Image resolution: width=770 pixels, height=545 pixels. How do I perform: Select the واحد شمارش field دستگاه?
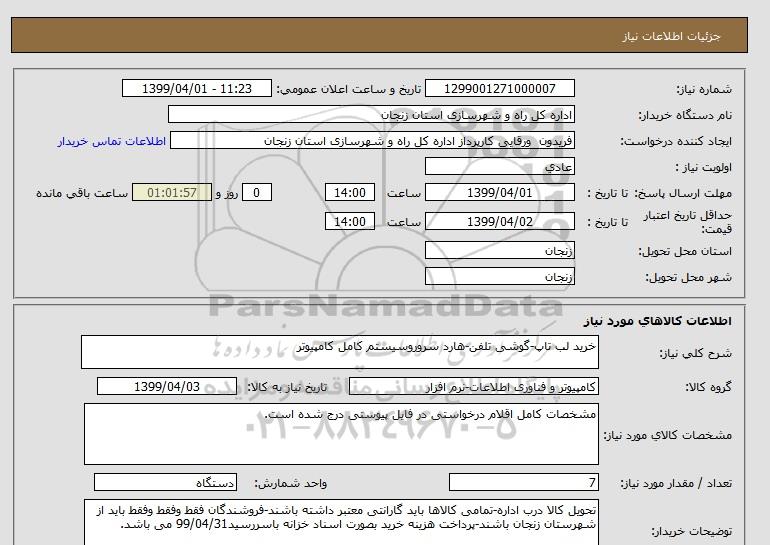pyautogui.click(x=165, y=483)
